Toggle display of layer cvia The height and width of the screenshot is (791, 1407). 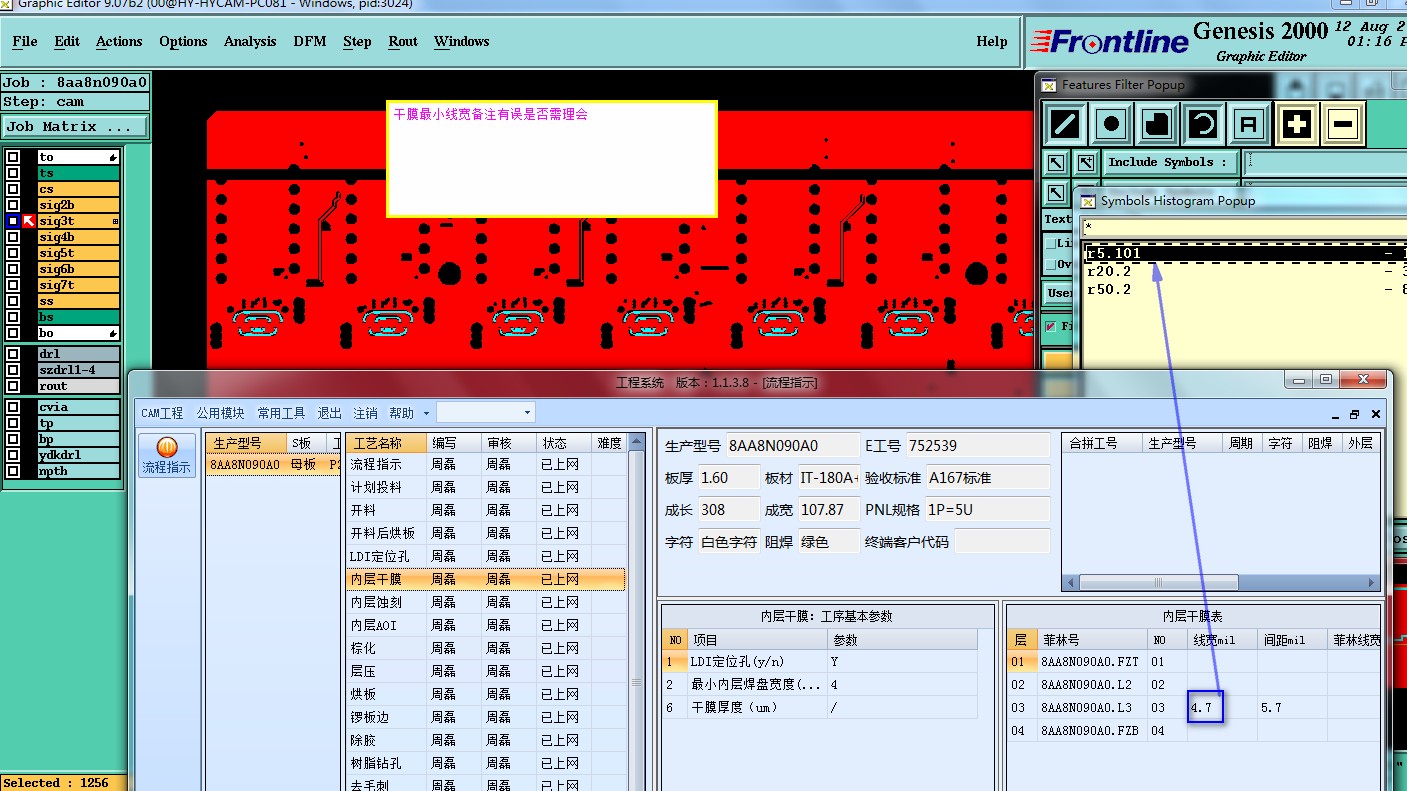(13, 407)
